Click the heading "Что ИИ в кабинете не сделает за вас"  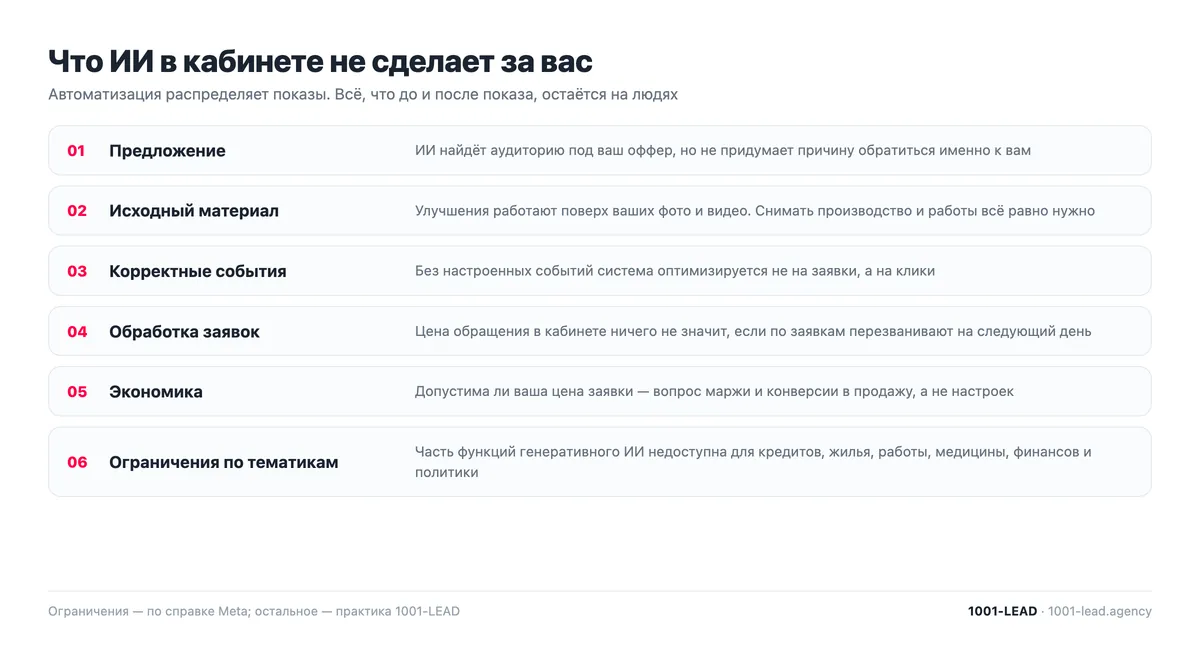tap(320, 61)
